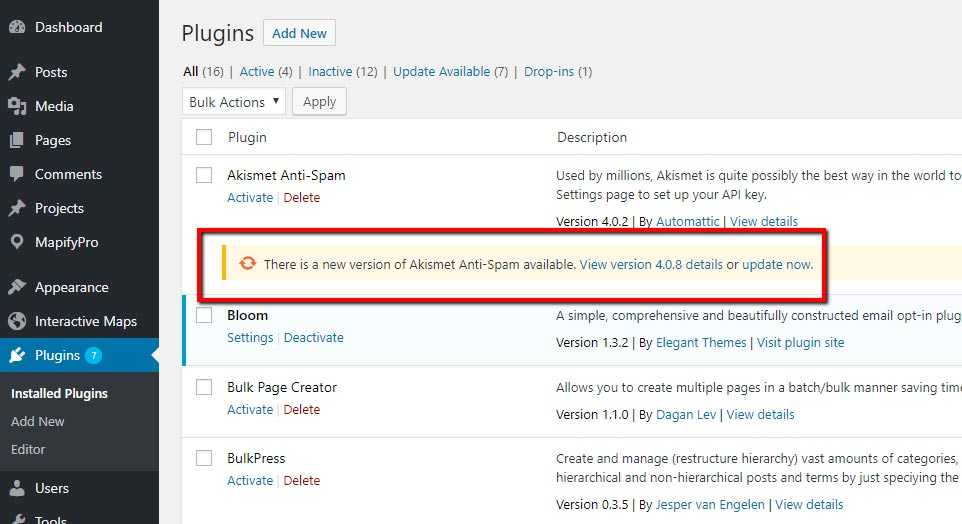Open the Bulk Actions dropdown
The image size is (962, 524).
(x=235, y=102)
